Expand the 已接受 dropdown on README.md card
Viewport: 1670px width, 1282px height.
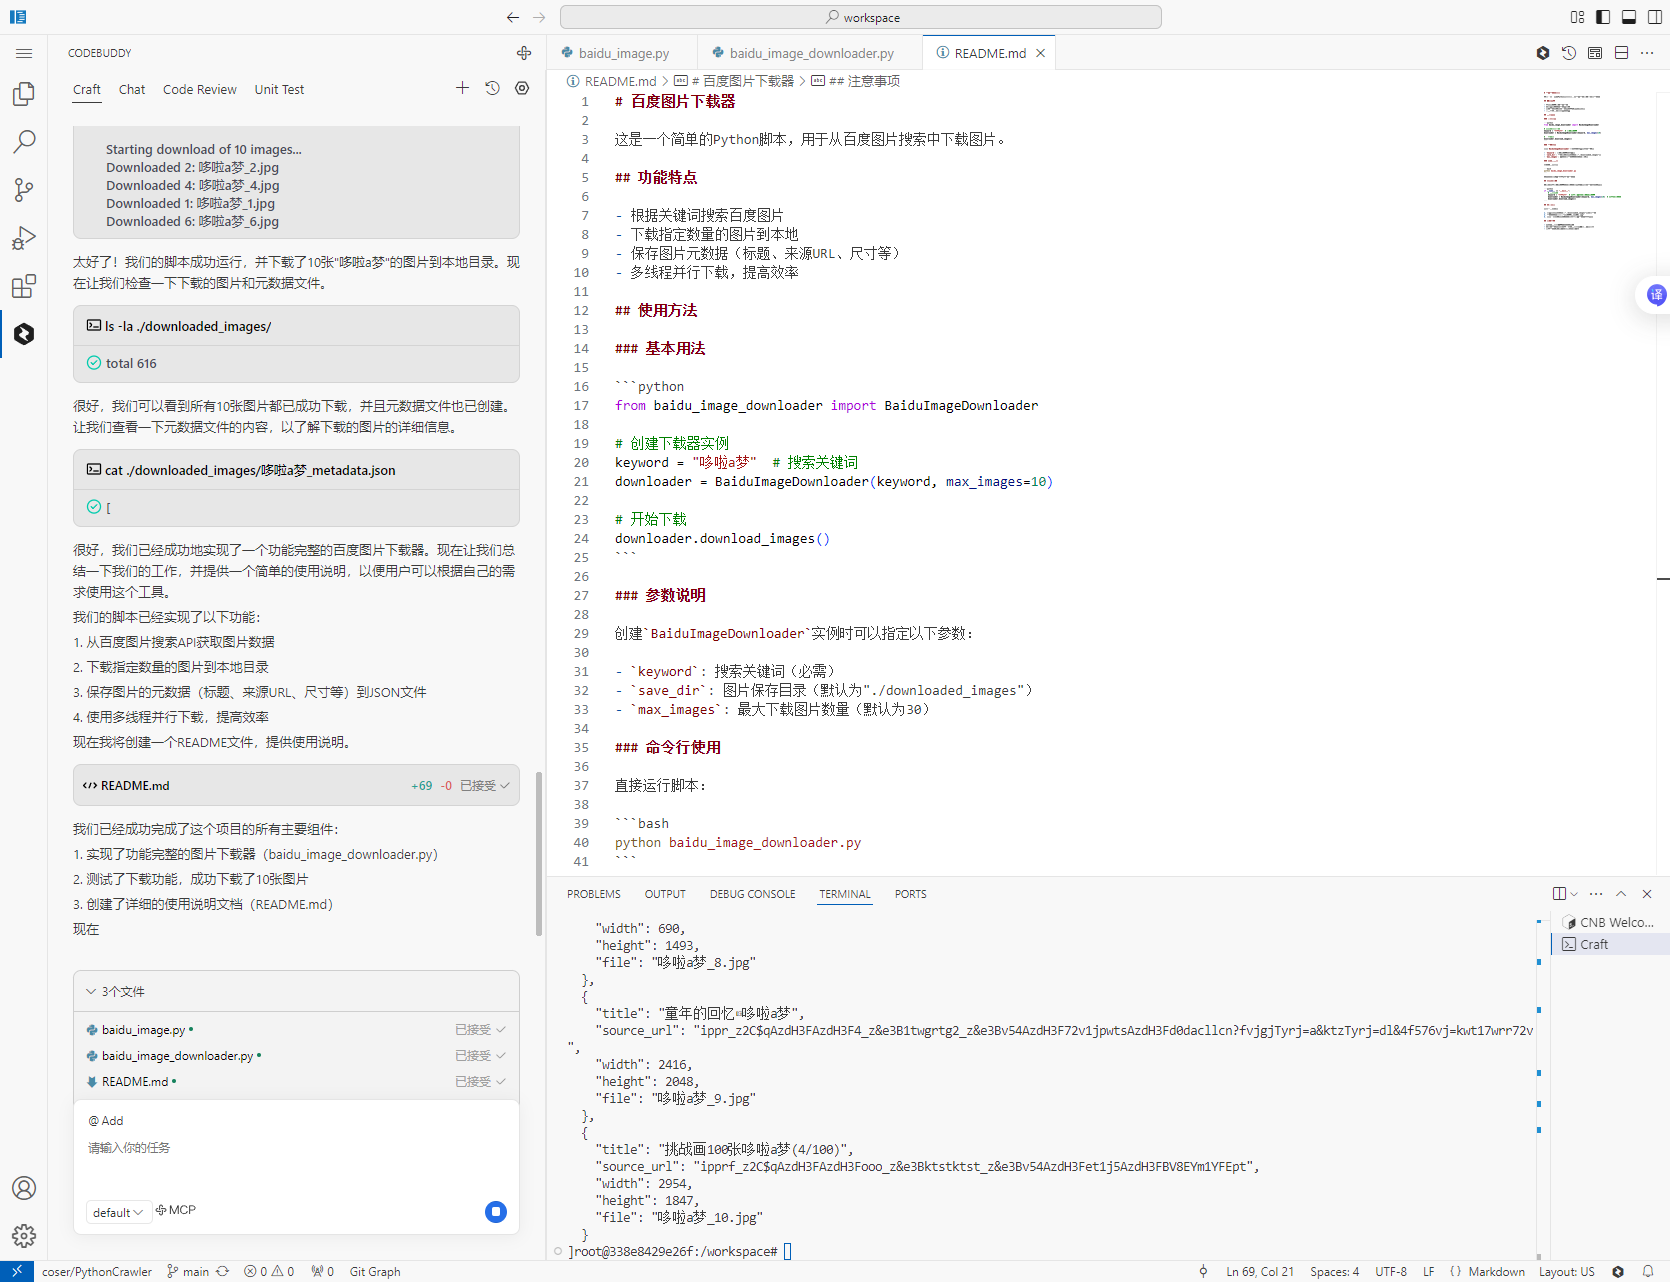tap(485, 786)
